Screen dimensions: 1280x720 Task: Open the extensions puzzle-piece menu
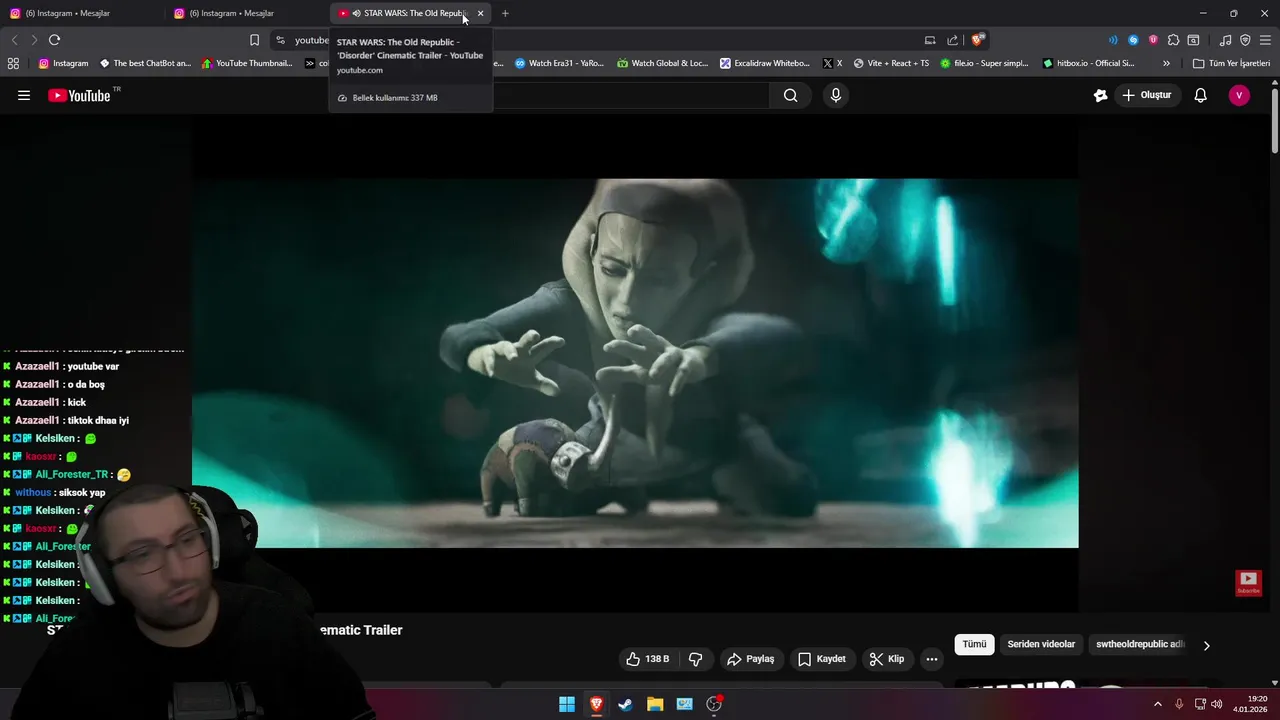point(1173,40)
